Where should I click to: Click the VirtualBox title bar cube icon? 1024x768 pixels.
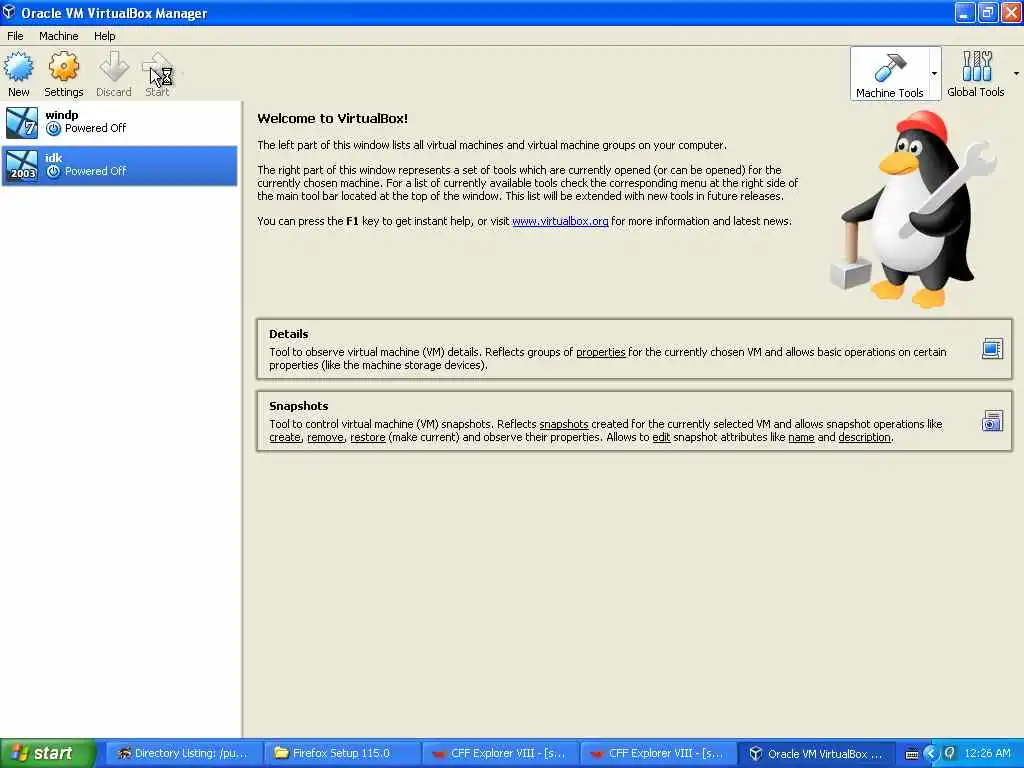point(9,12)
